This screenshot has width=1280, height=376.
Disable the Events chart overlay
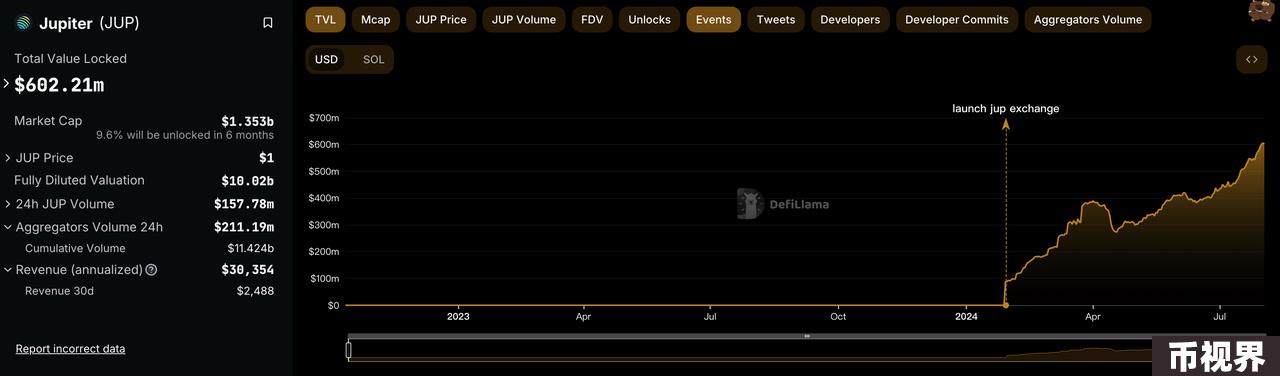pos(713,19)
